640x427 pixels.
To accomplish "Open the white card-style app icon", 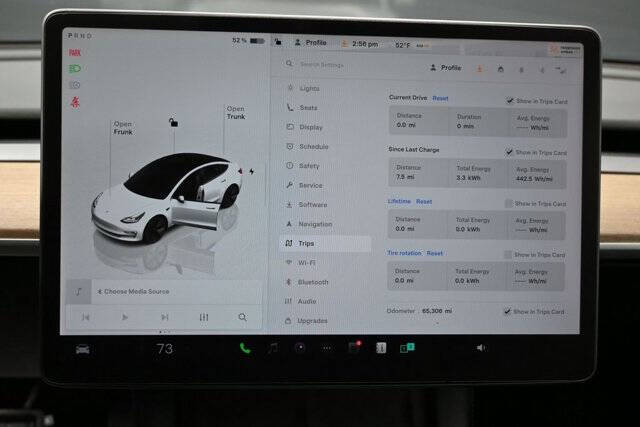I will [x=381, y=348].
